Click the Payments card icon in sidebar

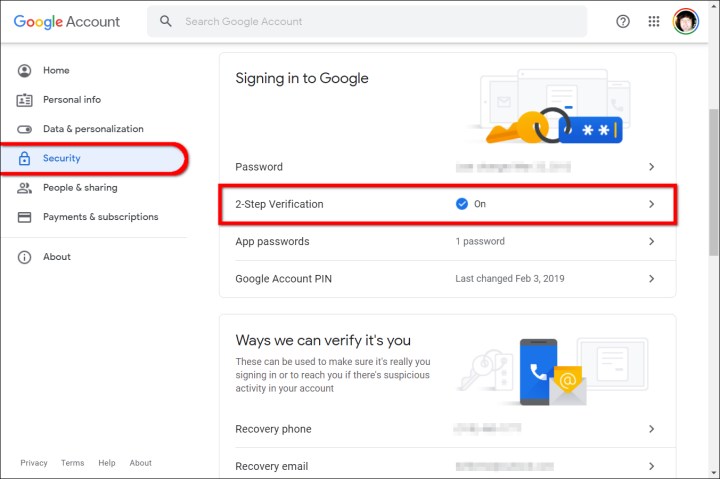[x=24, y=217]
